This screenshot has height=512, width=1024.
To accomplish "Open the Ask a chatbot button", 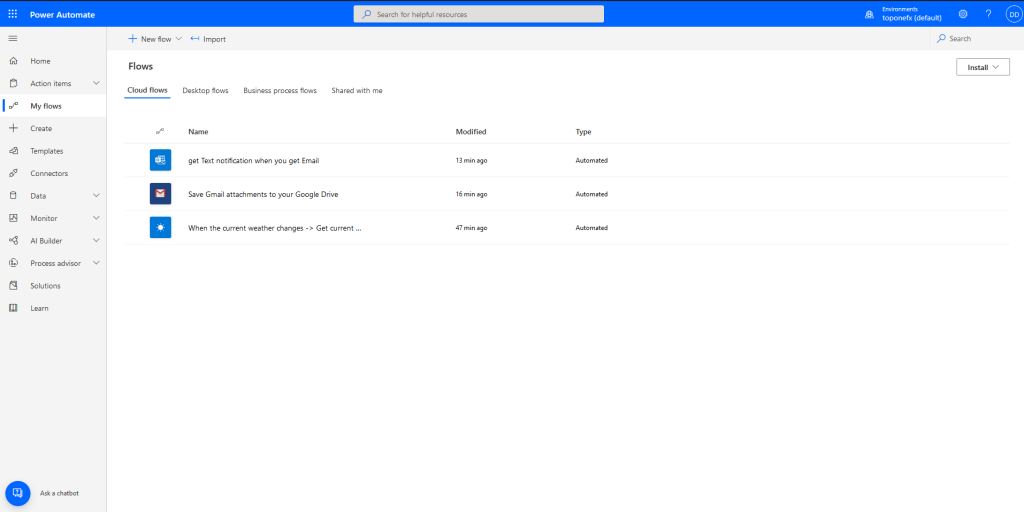I will [18, 493].
